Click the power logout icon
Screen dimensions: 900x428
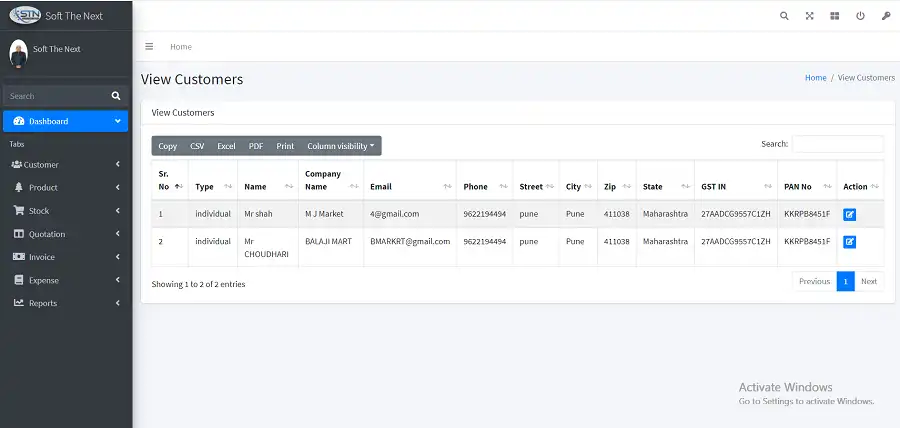click(x=860, y=16)
